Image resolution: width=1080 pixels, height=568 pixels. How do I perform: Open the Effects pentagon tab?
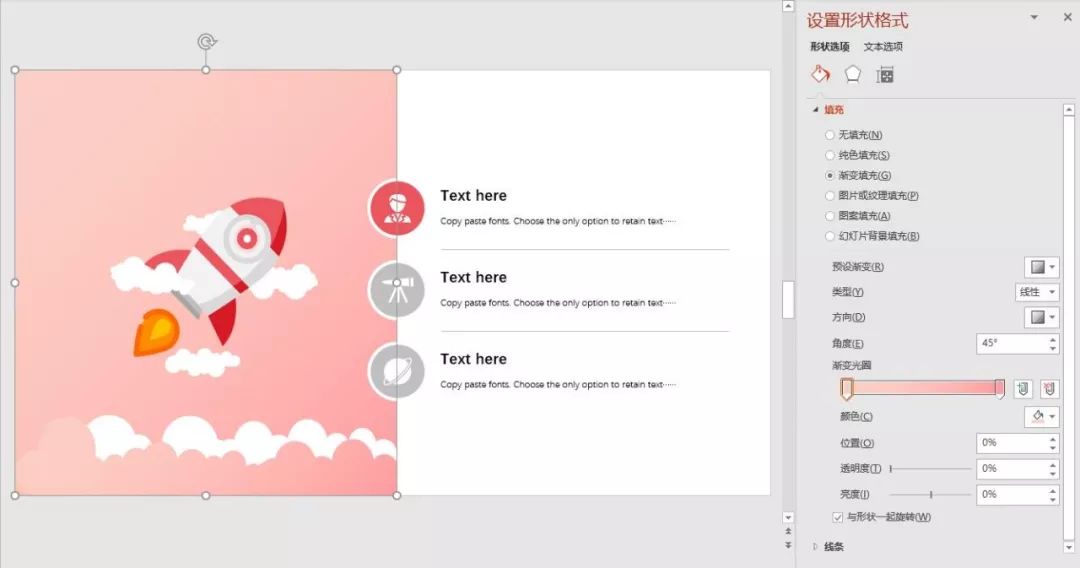[x=853, y=74]
